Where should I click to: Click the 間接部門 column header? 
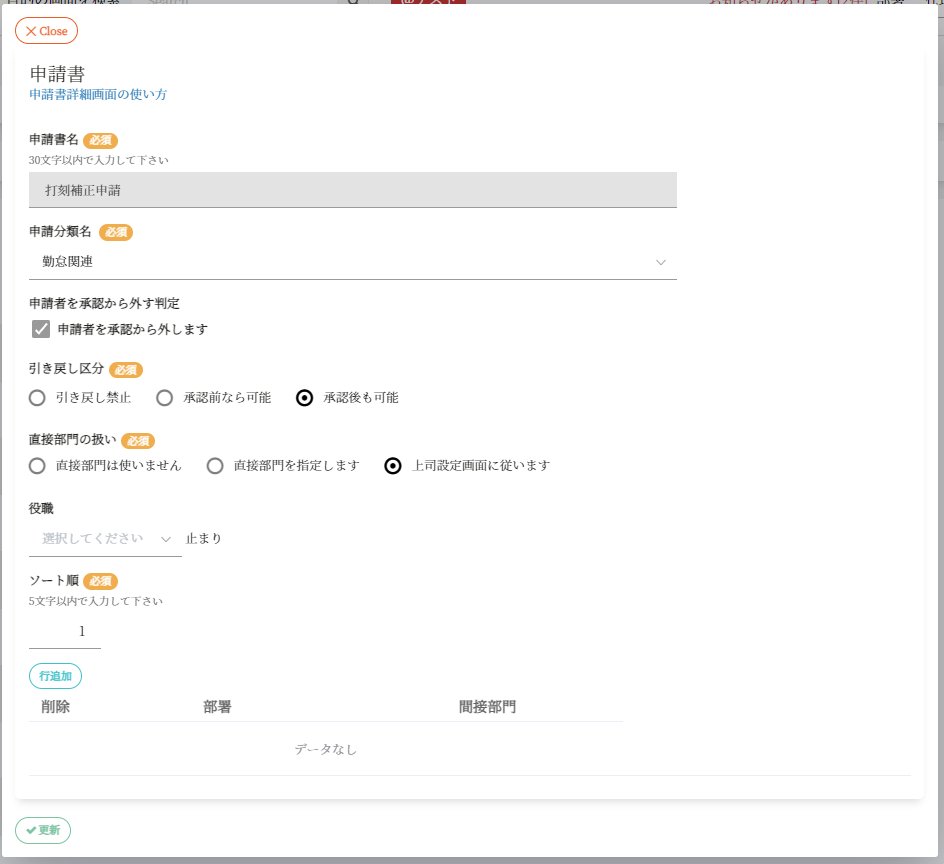[487, 707]
